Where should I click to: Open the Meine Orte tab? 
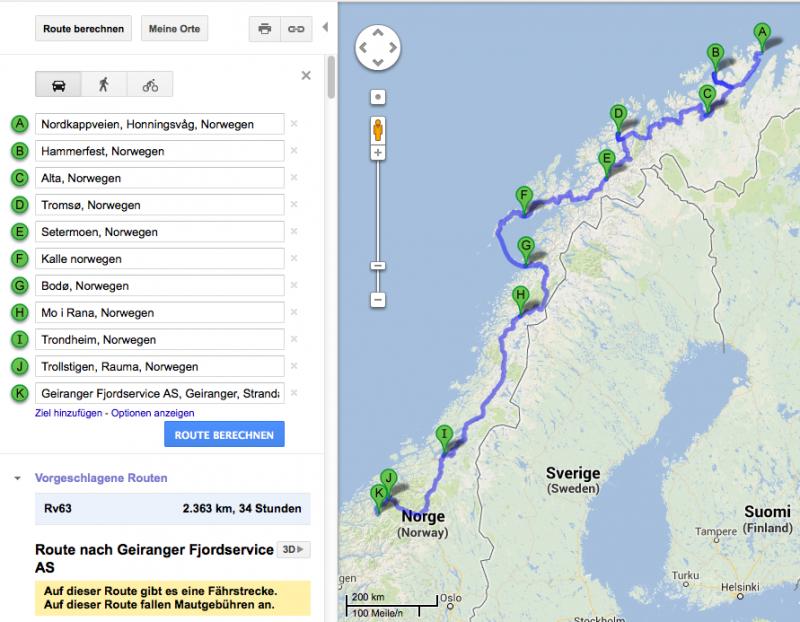[x=175, y=29]
